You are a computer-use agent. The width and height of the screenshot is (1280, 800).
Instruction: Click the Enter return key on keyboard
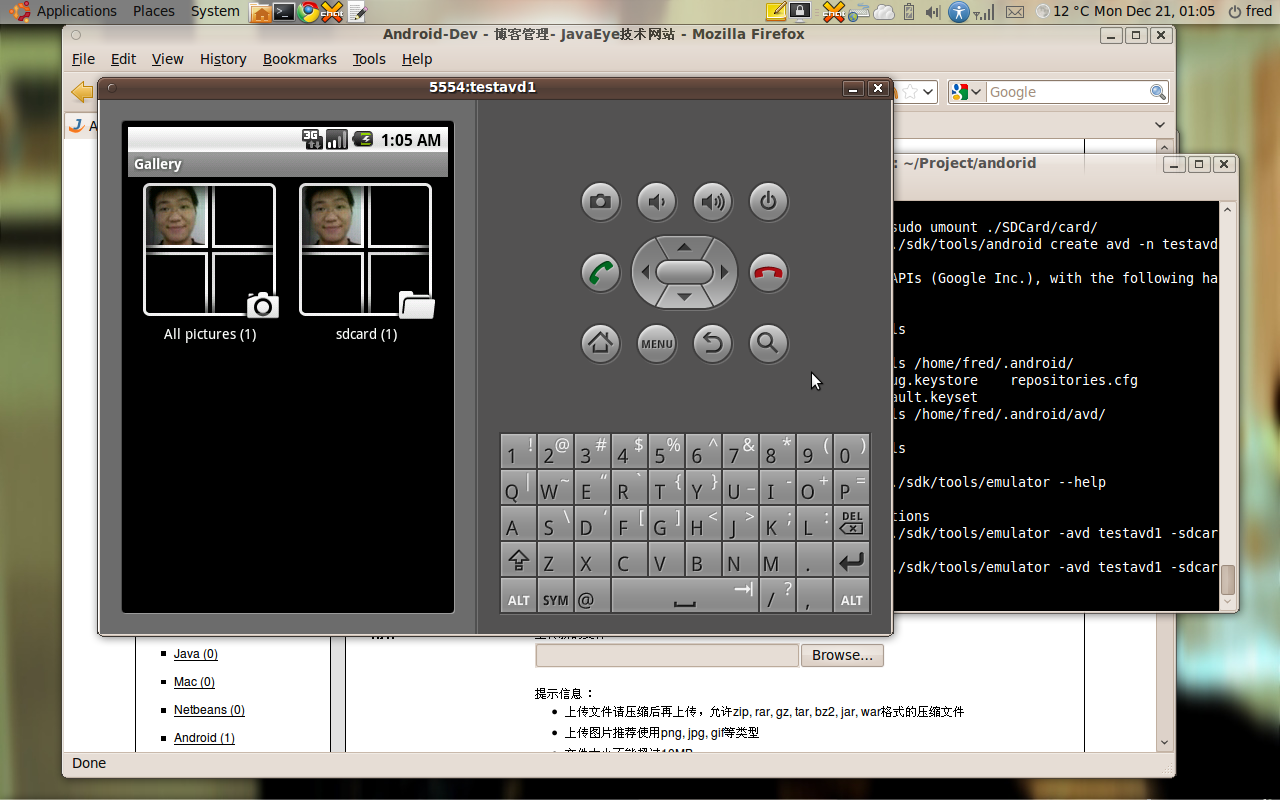(851, 560)
